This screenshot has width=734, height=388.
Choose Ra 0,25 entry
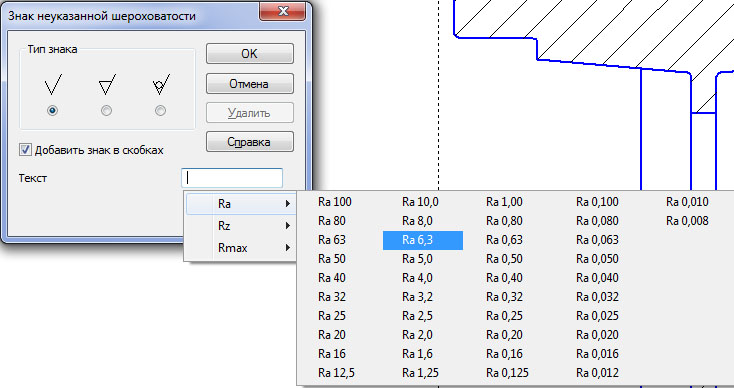point(505,316)
